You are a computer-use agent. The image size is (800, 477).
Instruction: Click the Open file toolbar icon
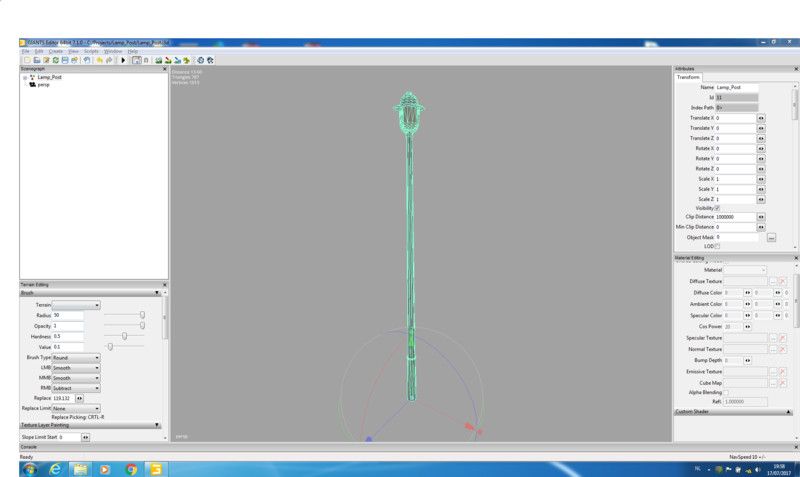pyautogui.click(x=35, y=60)
